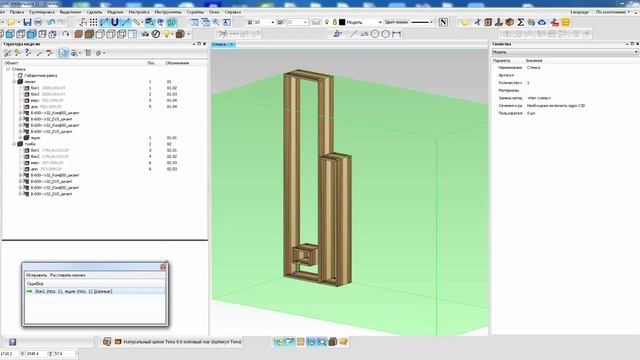This screenshot has width=640, height=360.
Task: Select the Стенка document tab
Action: (223, 44)
